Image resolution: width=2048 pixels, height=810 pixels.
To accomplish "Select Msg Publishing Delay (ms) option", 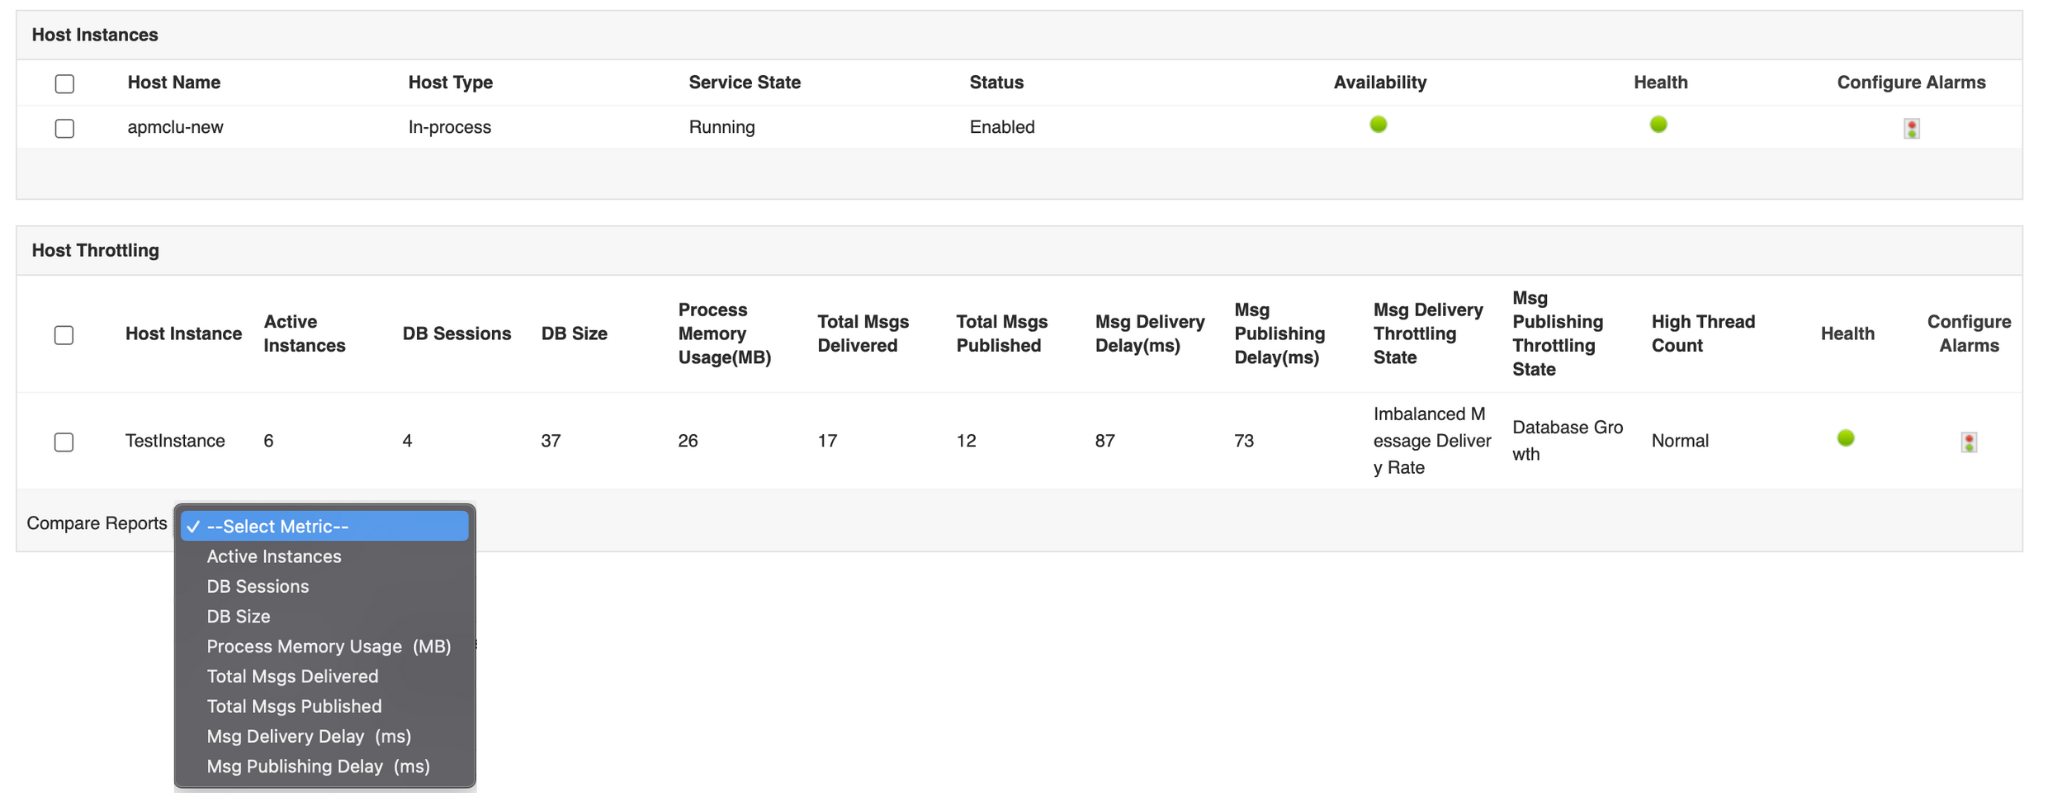I will click(318, 766).
